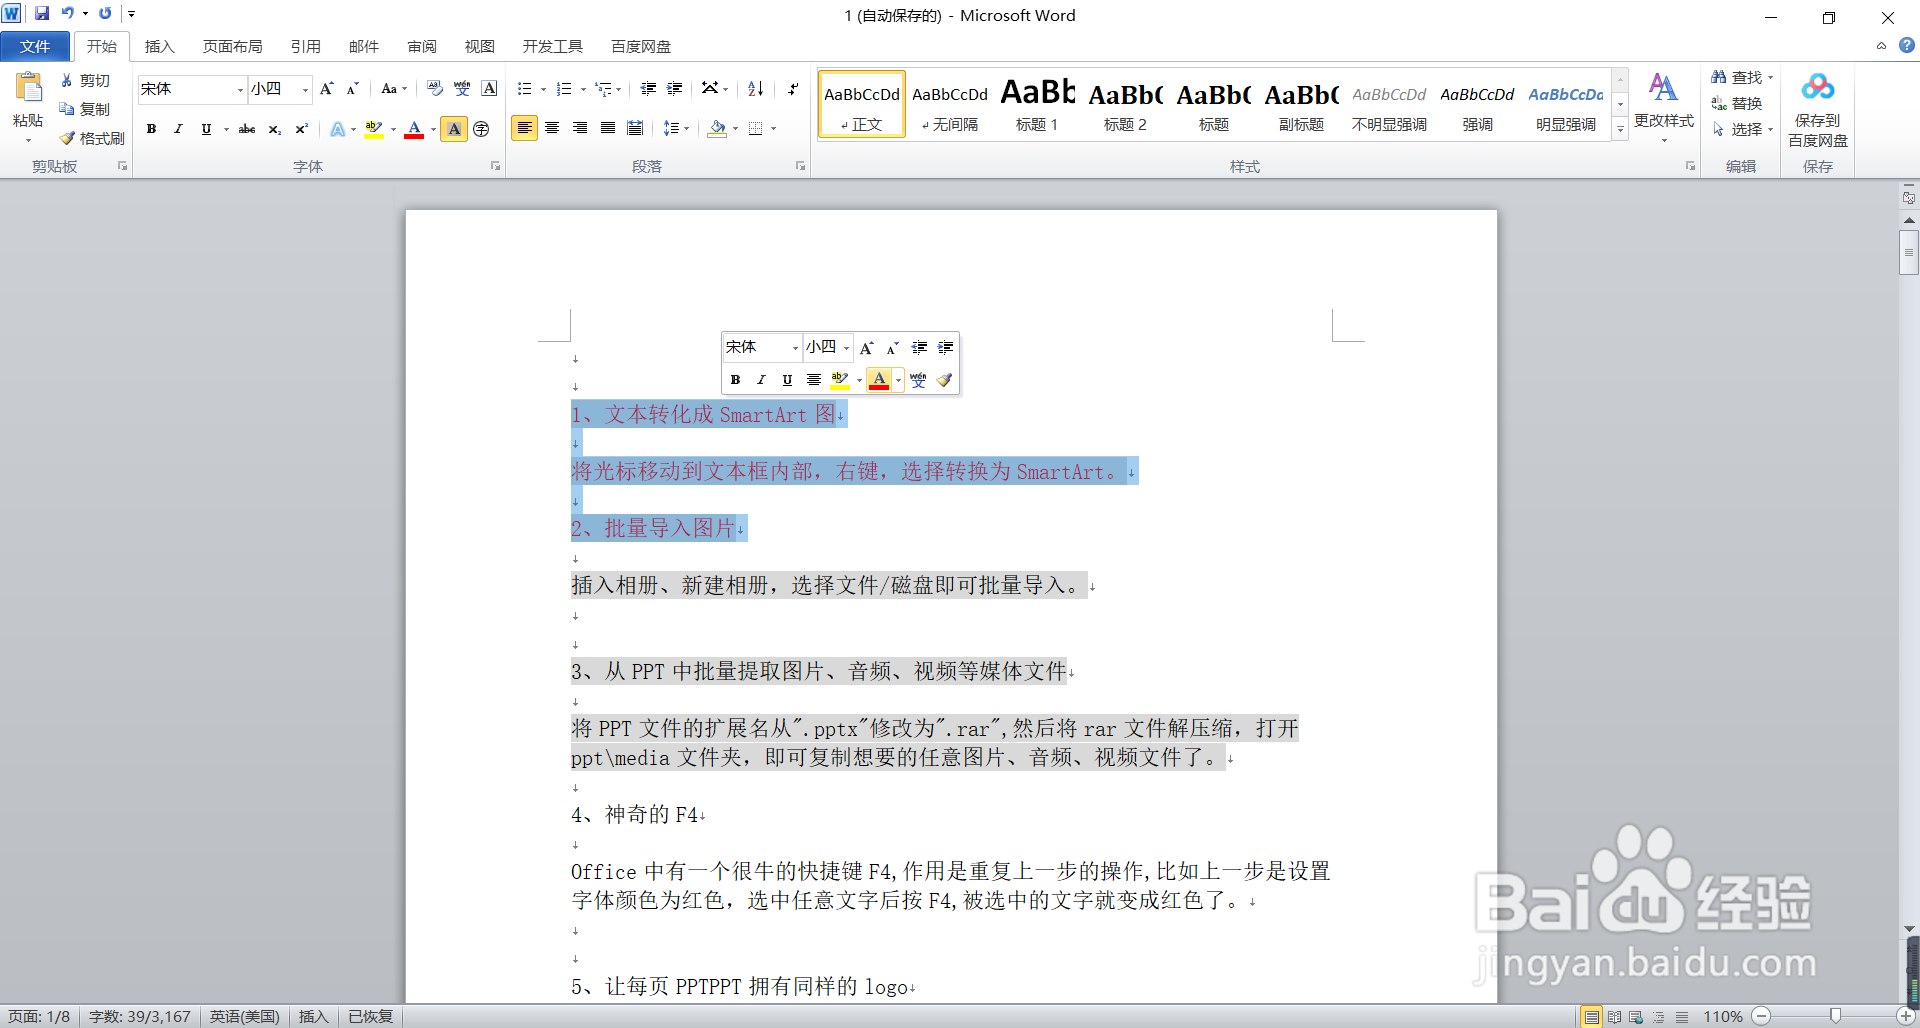Image resolution: width=1920 pixels, height=1028 pixels.
Task: Click Save to Baidu Netdisk cloud icon
Action: coord(1817,88)
